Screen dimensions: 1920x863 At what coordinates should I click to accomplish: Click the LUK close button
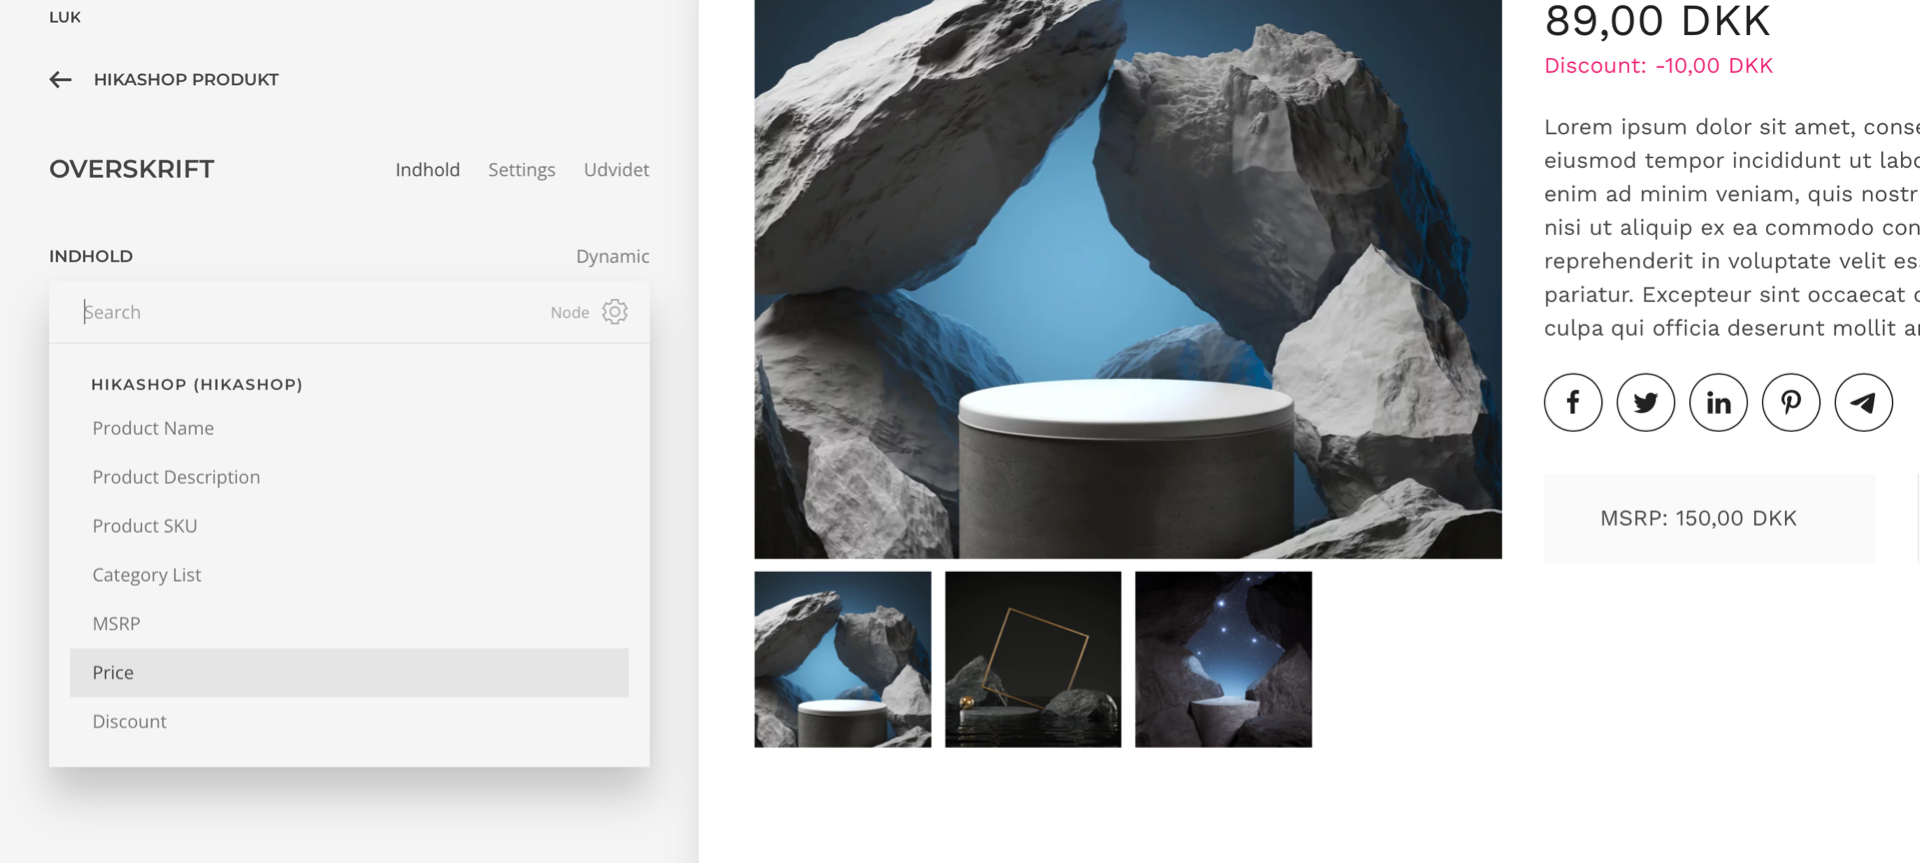coord(65,17)
